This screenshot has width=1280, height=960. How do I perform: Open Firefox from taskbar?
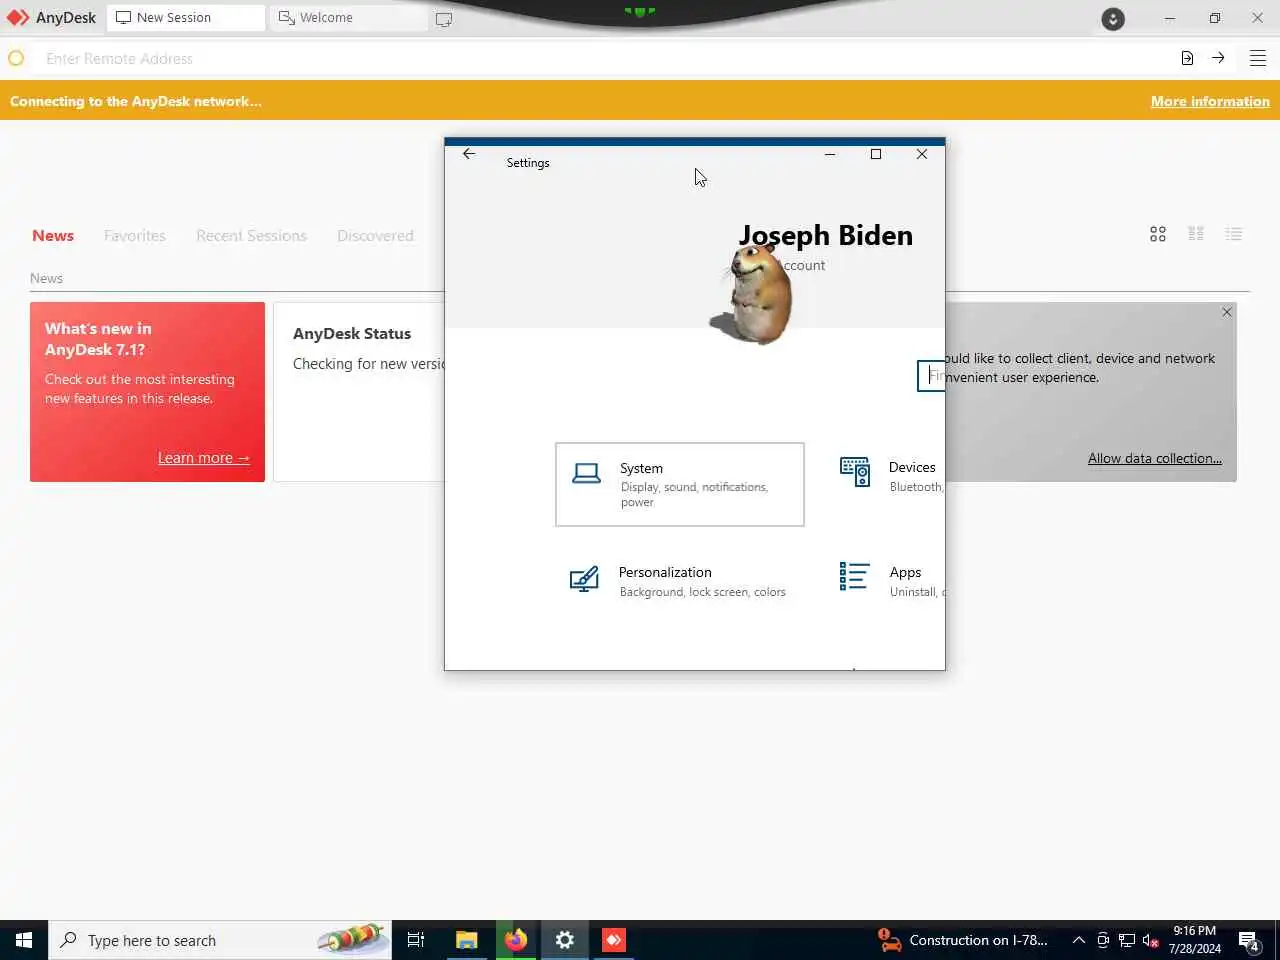(516, 940)
